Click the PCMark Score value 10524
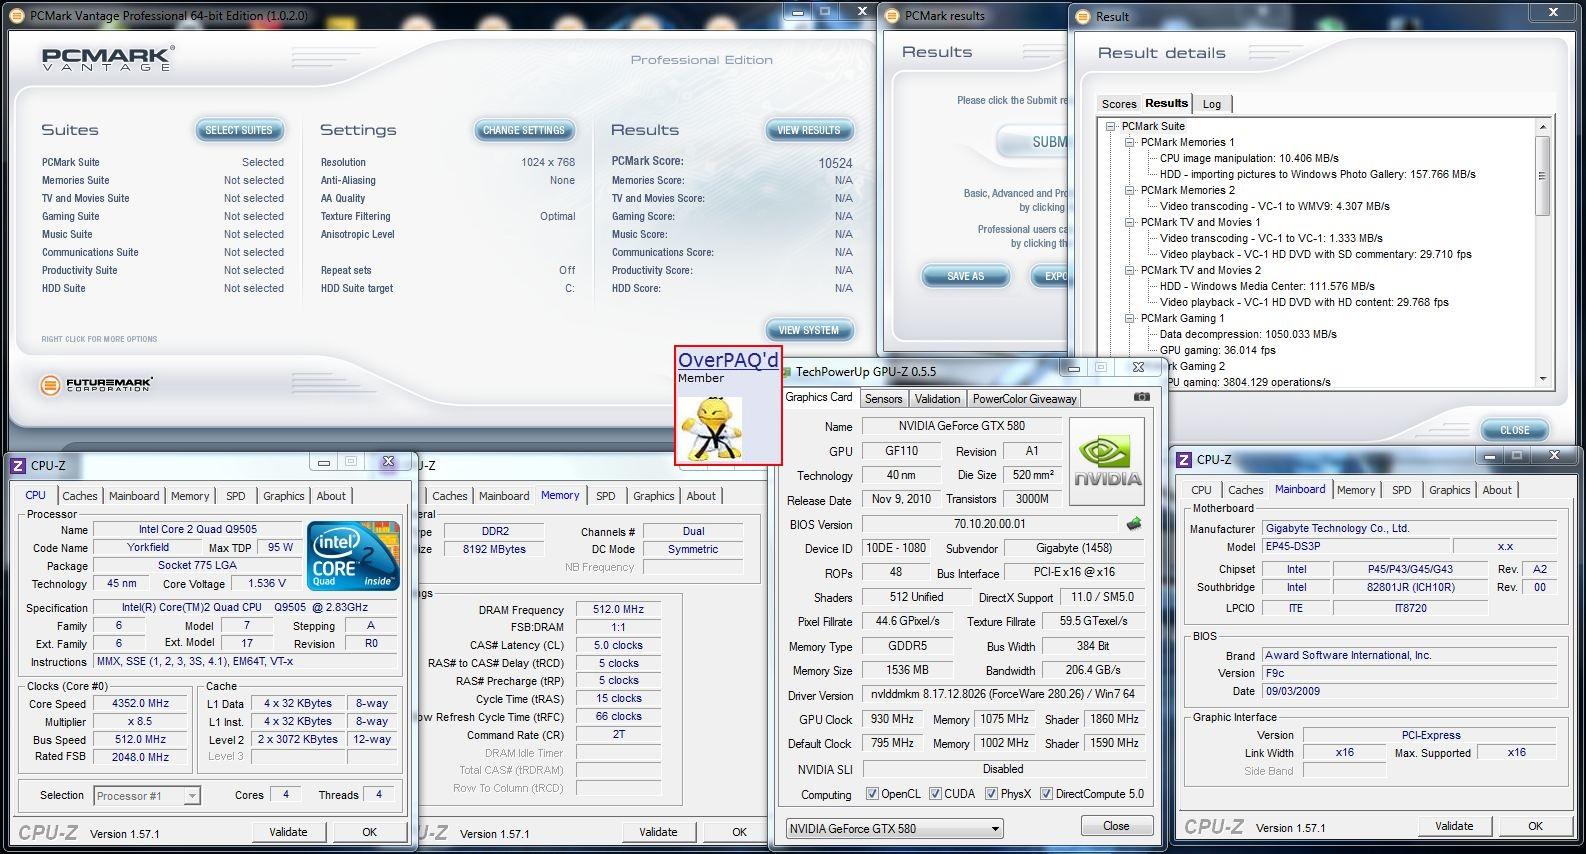1586x854 pixels. point(835,163)
